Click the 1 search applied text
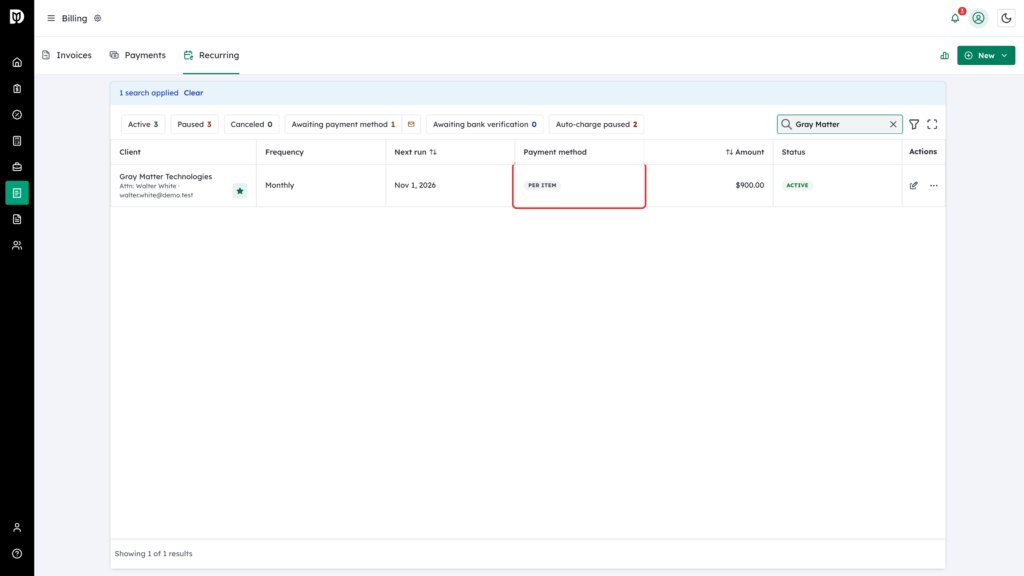The image size is (1024, 576). pos(148,93)
